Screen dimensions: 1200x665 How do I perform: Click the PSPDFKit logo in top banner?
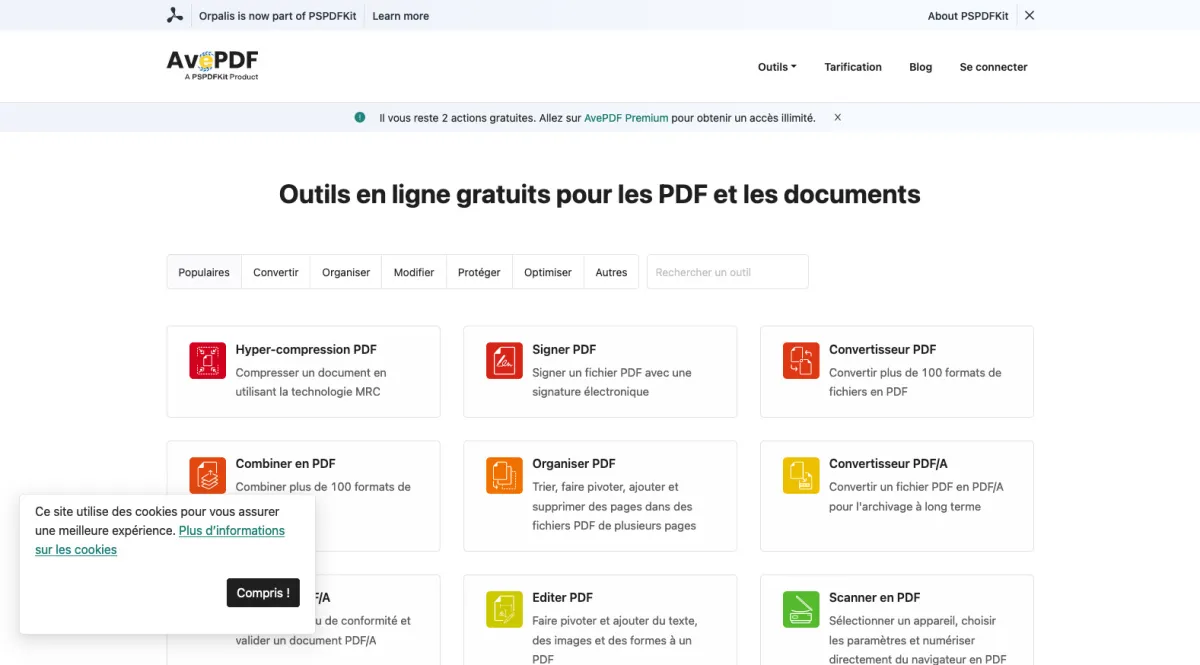(x=175, y=15)
